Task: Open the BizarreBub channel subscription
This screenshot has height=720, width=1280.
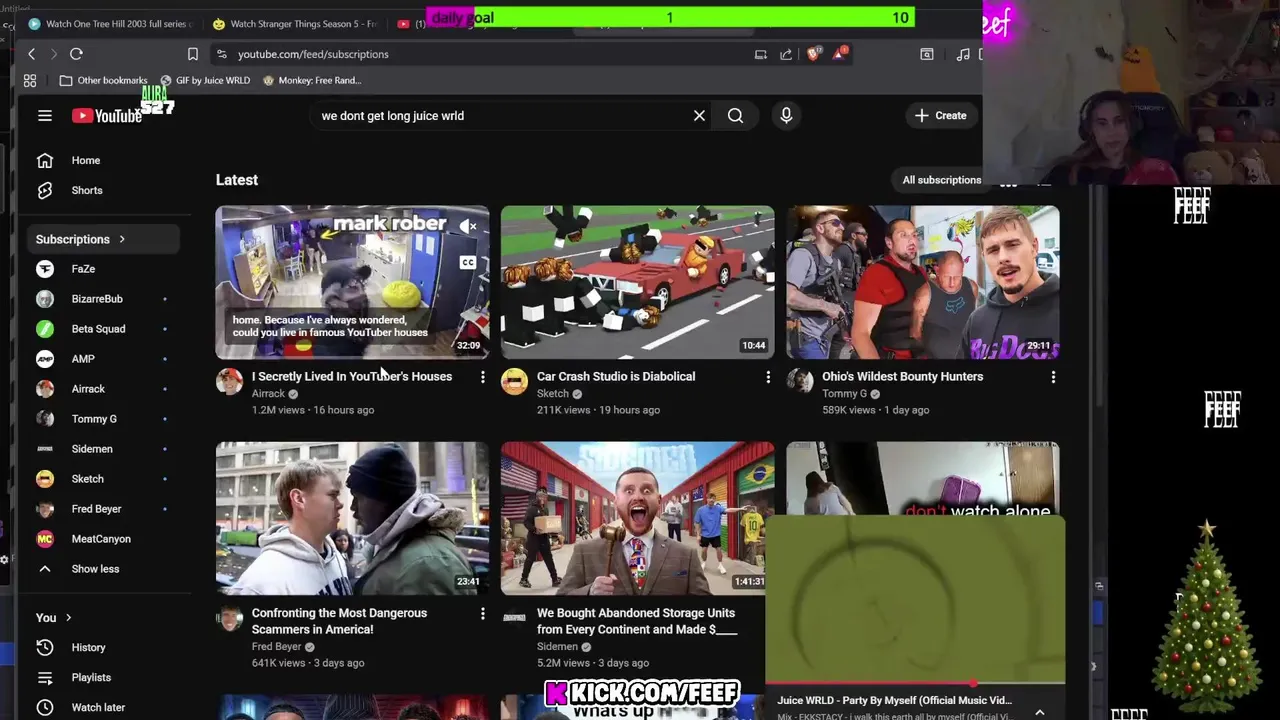Action: pyautogui.click(x=104, y=299)
